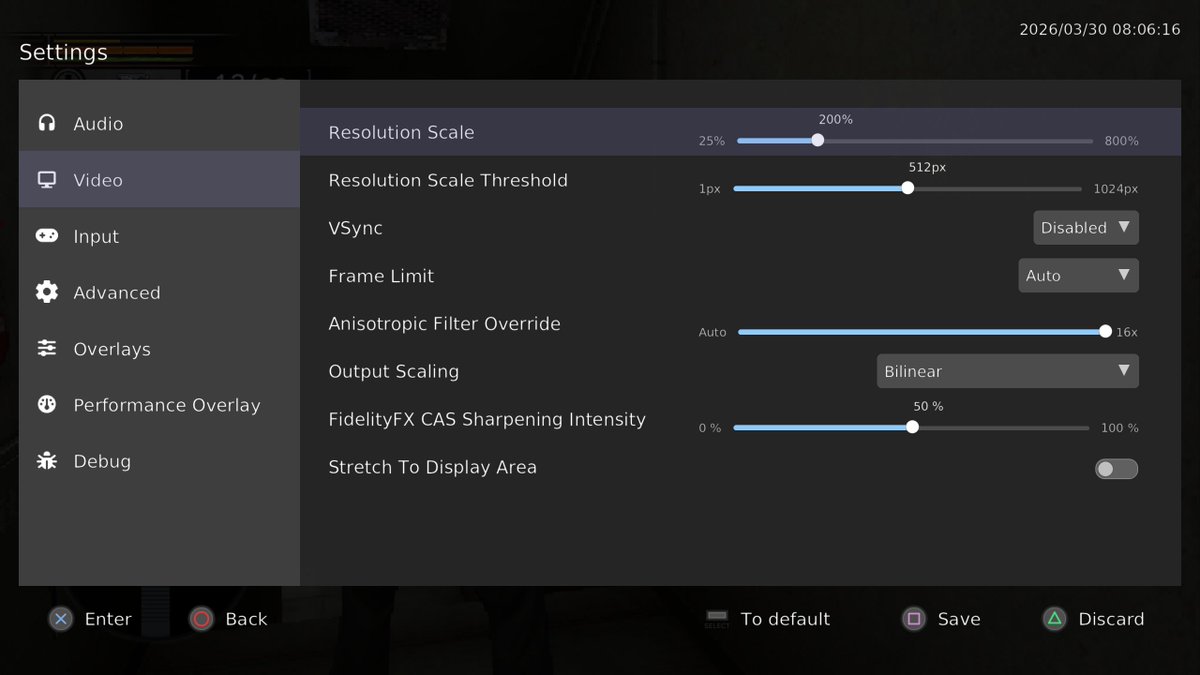Image resolution: width=1200 pixels, height=675 pixels.
Task: Select the Performance Overlay gauge icon
Action: pos(47,405)
